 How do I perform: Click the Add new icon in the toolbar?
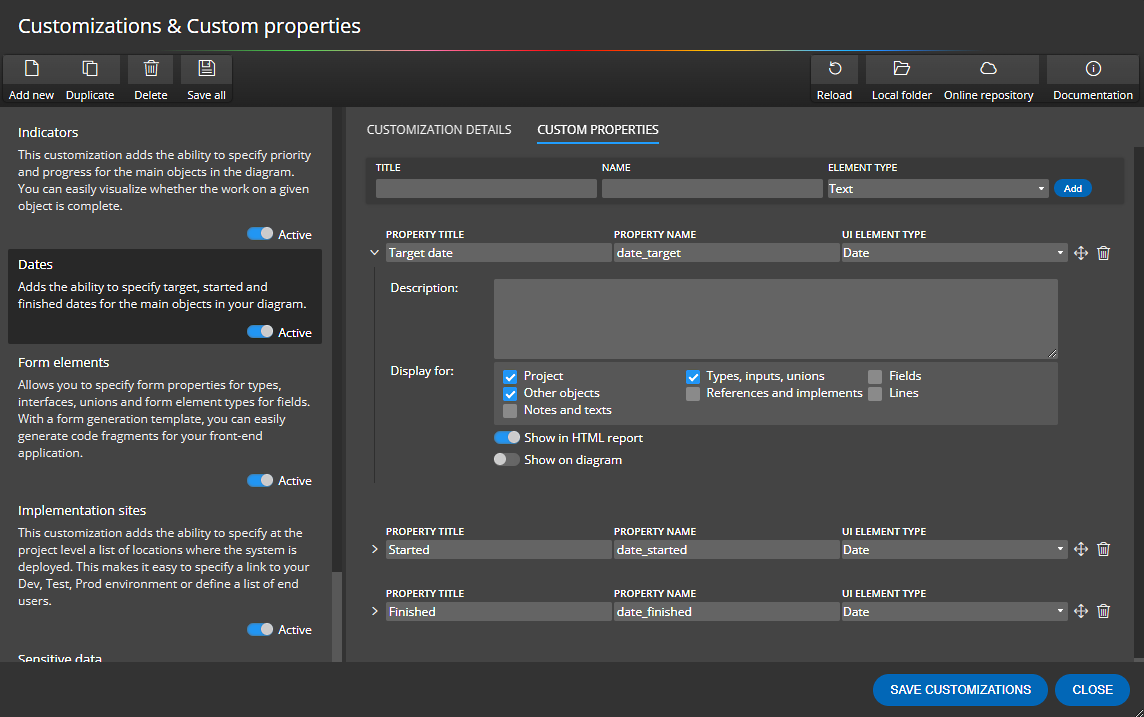[x=30, y=68]
